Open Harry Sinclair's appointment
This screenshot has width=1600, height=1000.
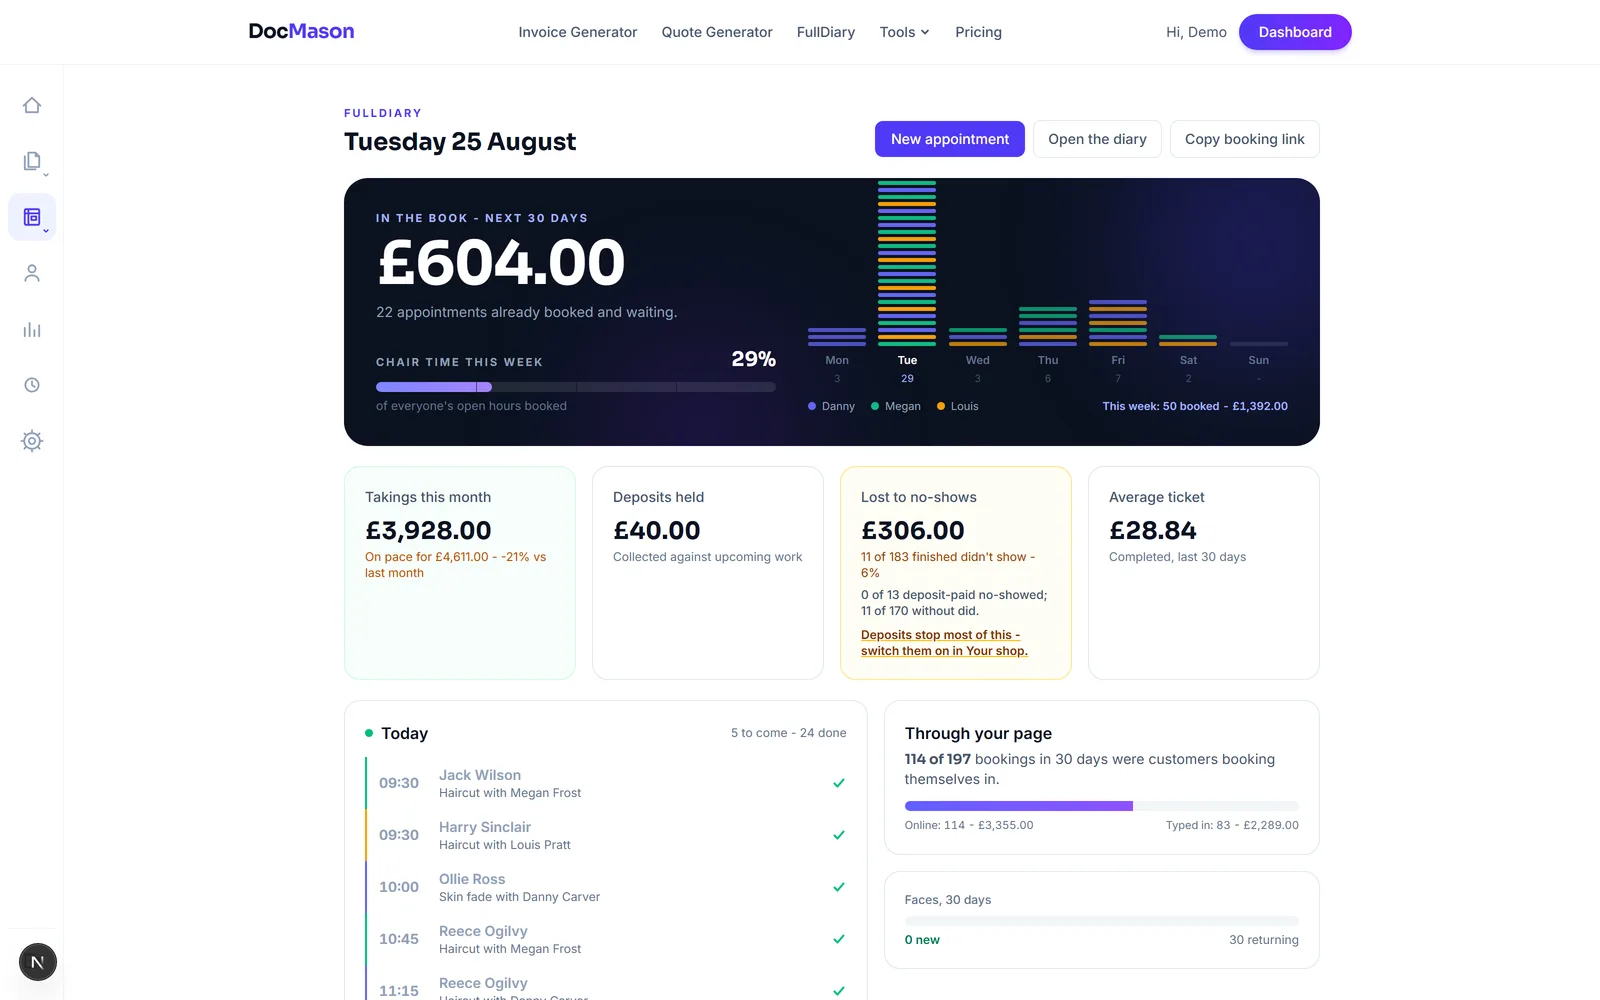tap(606, 835)
